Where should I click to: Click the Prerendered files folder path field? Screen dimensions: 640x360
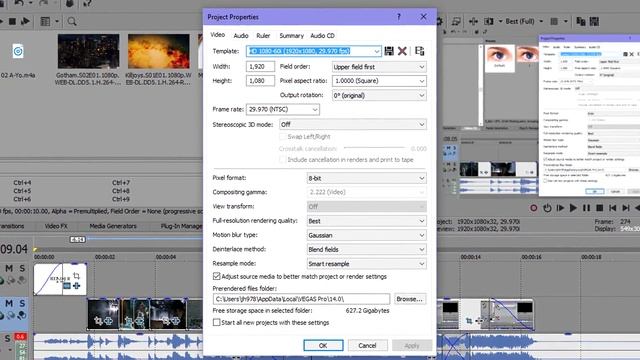pyautogui.click(x=301, y=299)
